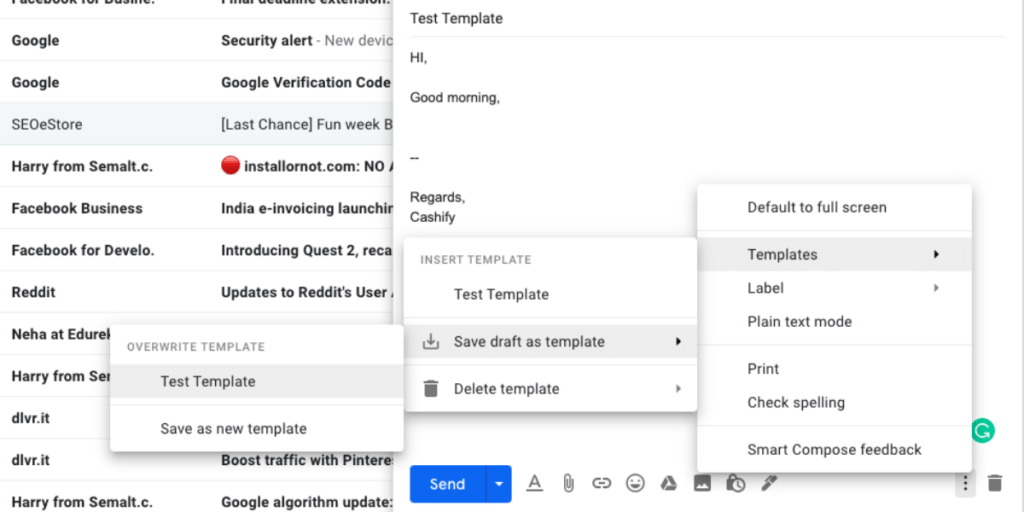Open more options three-dot icon

(x=965, y=483)
